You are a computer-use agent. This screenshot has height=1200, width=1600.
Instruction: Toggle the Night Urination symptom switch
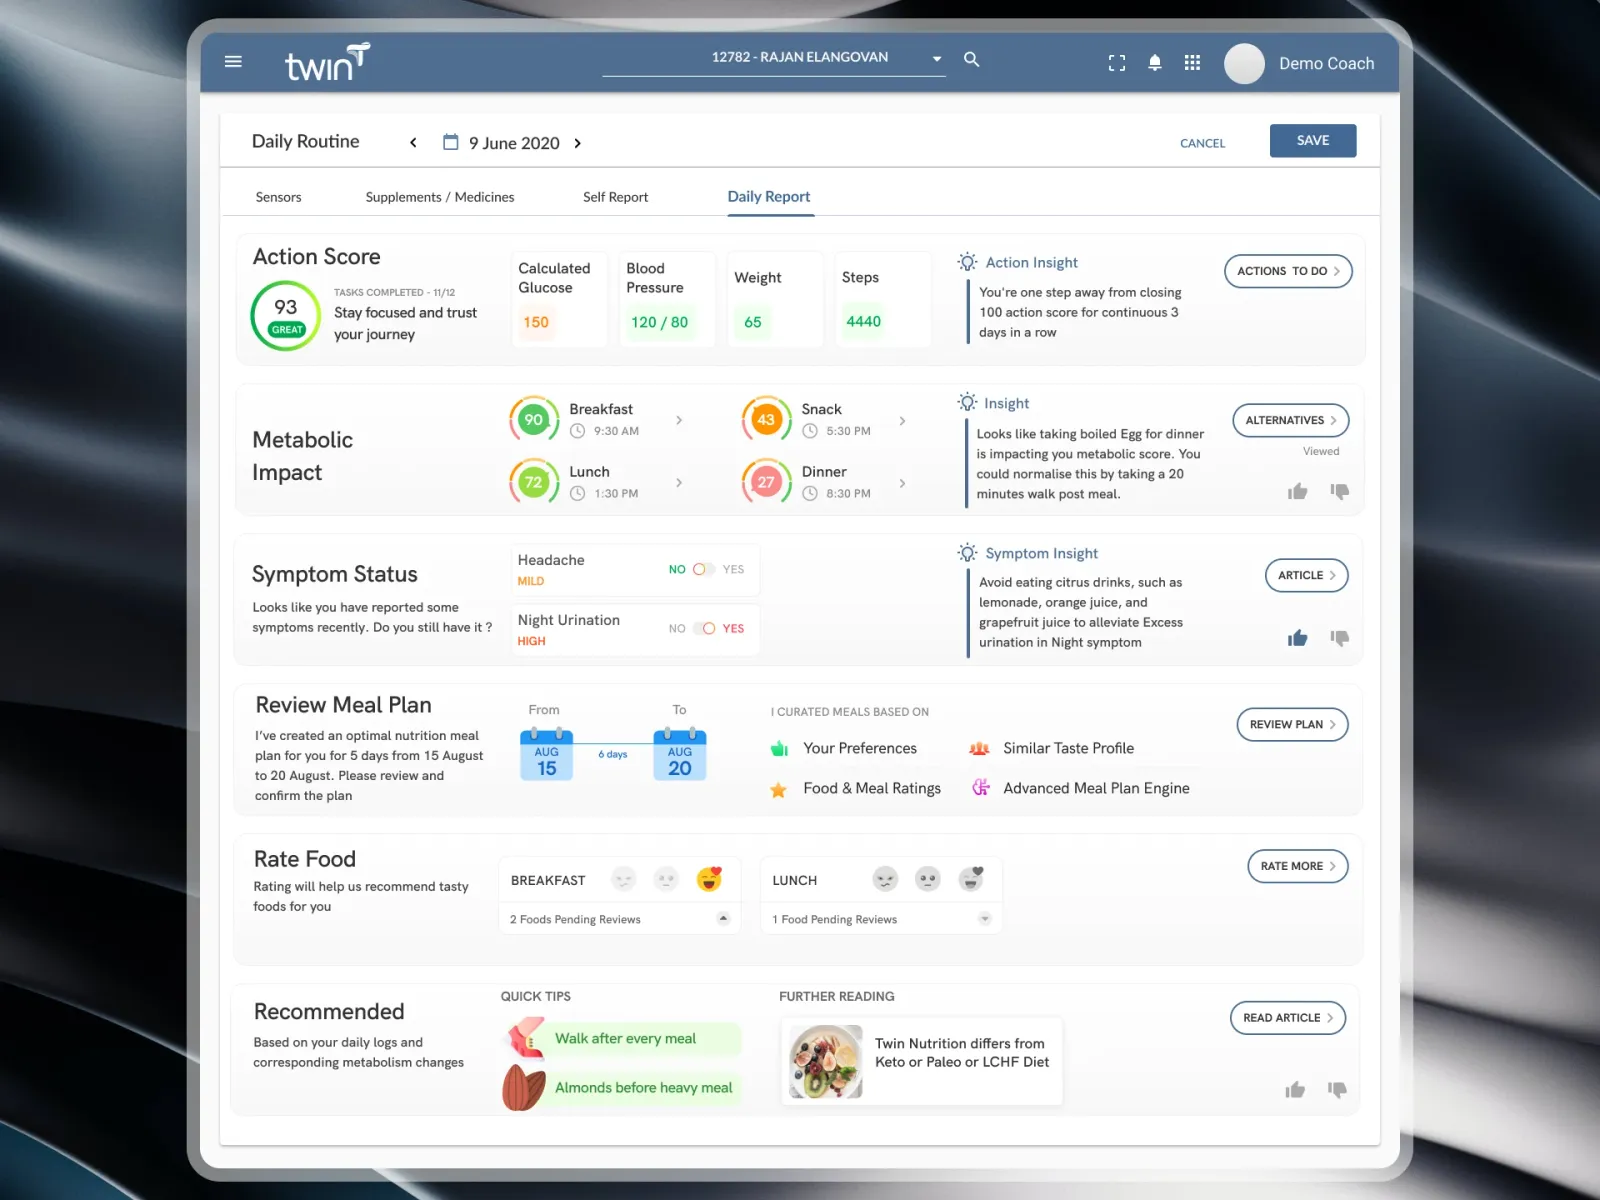[704, 628]
